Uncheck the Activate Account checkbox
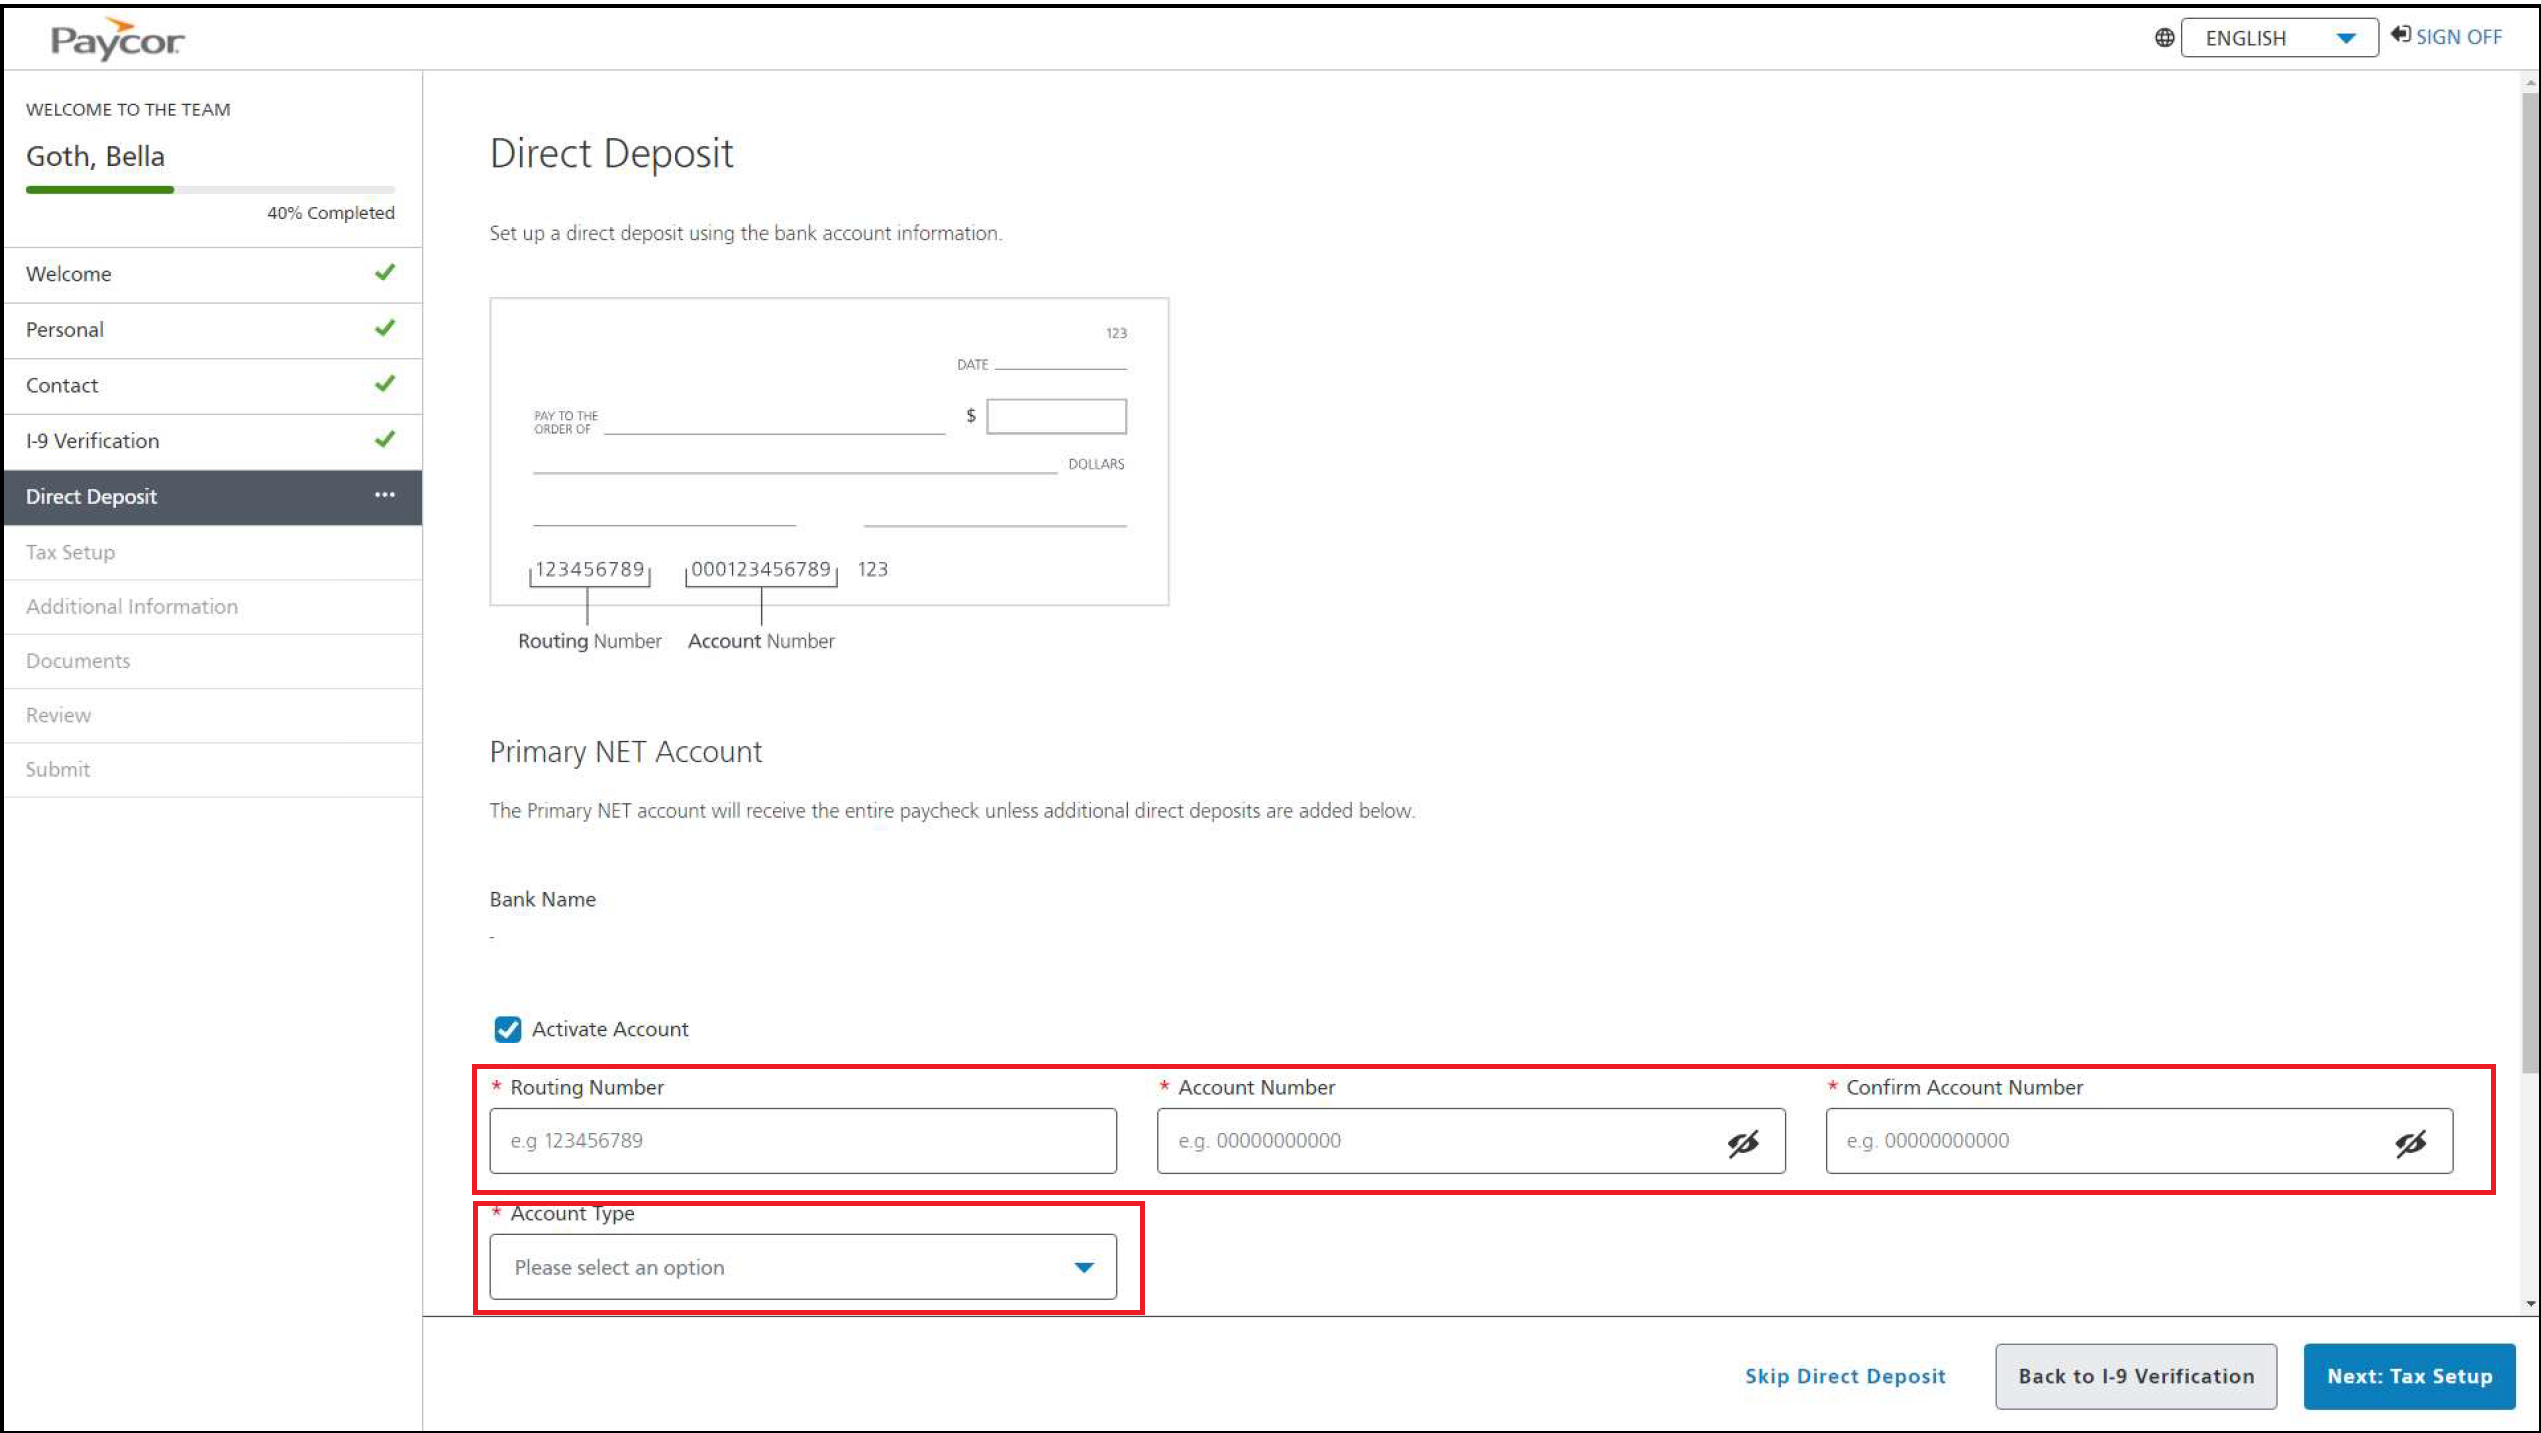 click(x=508, y=1029)
